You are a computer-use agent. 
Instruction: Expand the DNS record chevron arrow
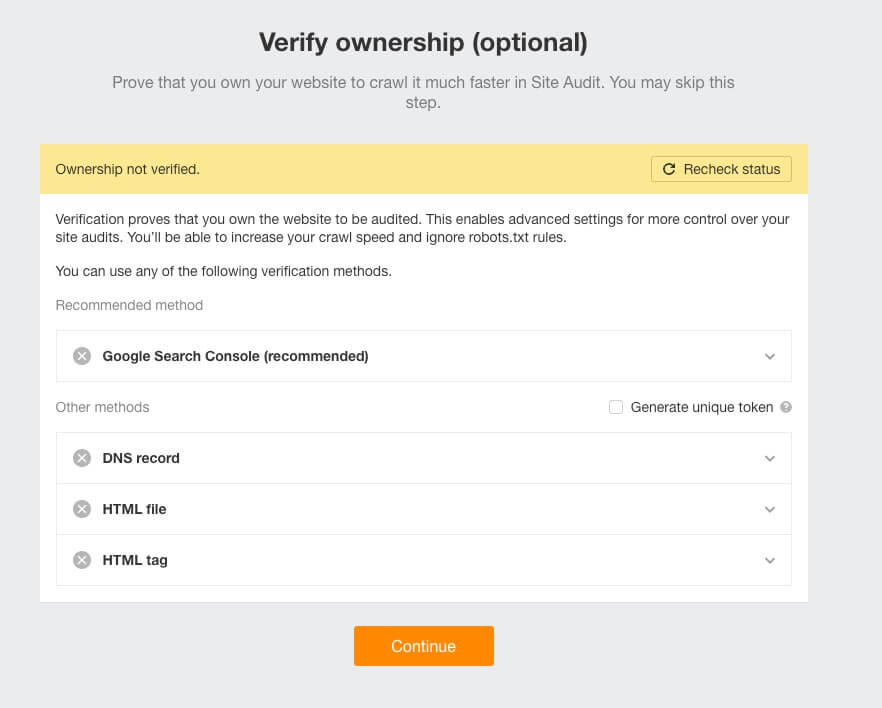769,458
